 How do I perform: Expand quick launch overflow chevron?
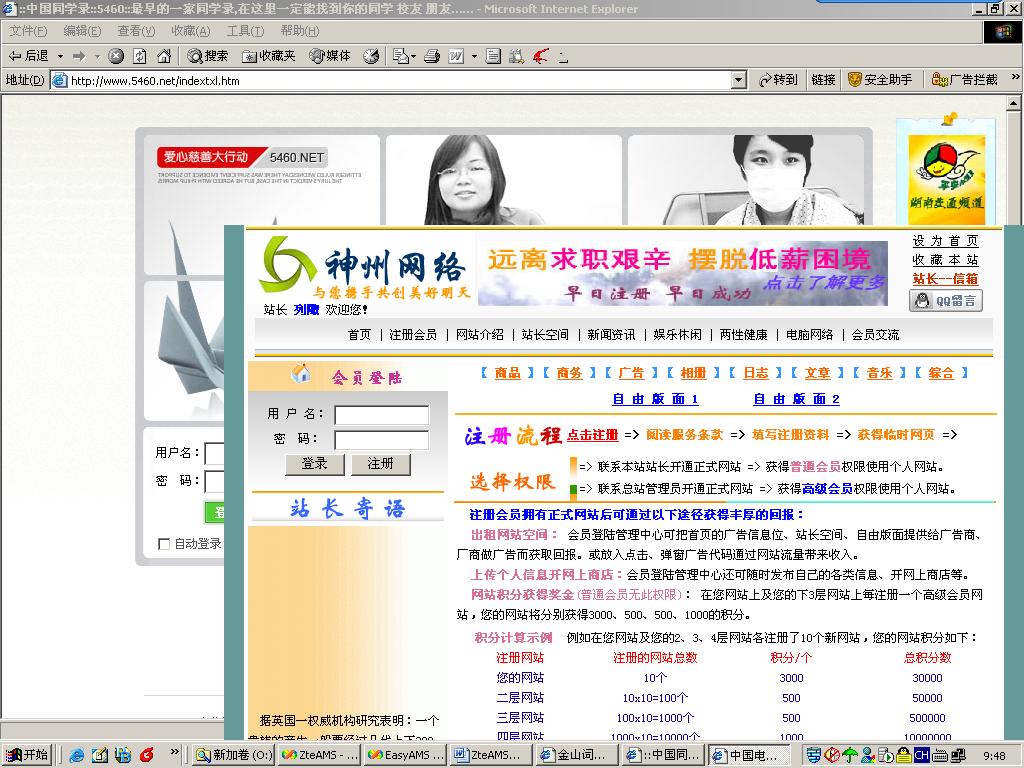tap(174, 752)
